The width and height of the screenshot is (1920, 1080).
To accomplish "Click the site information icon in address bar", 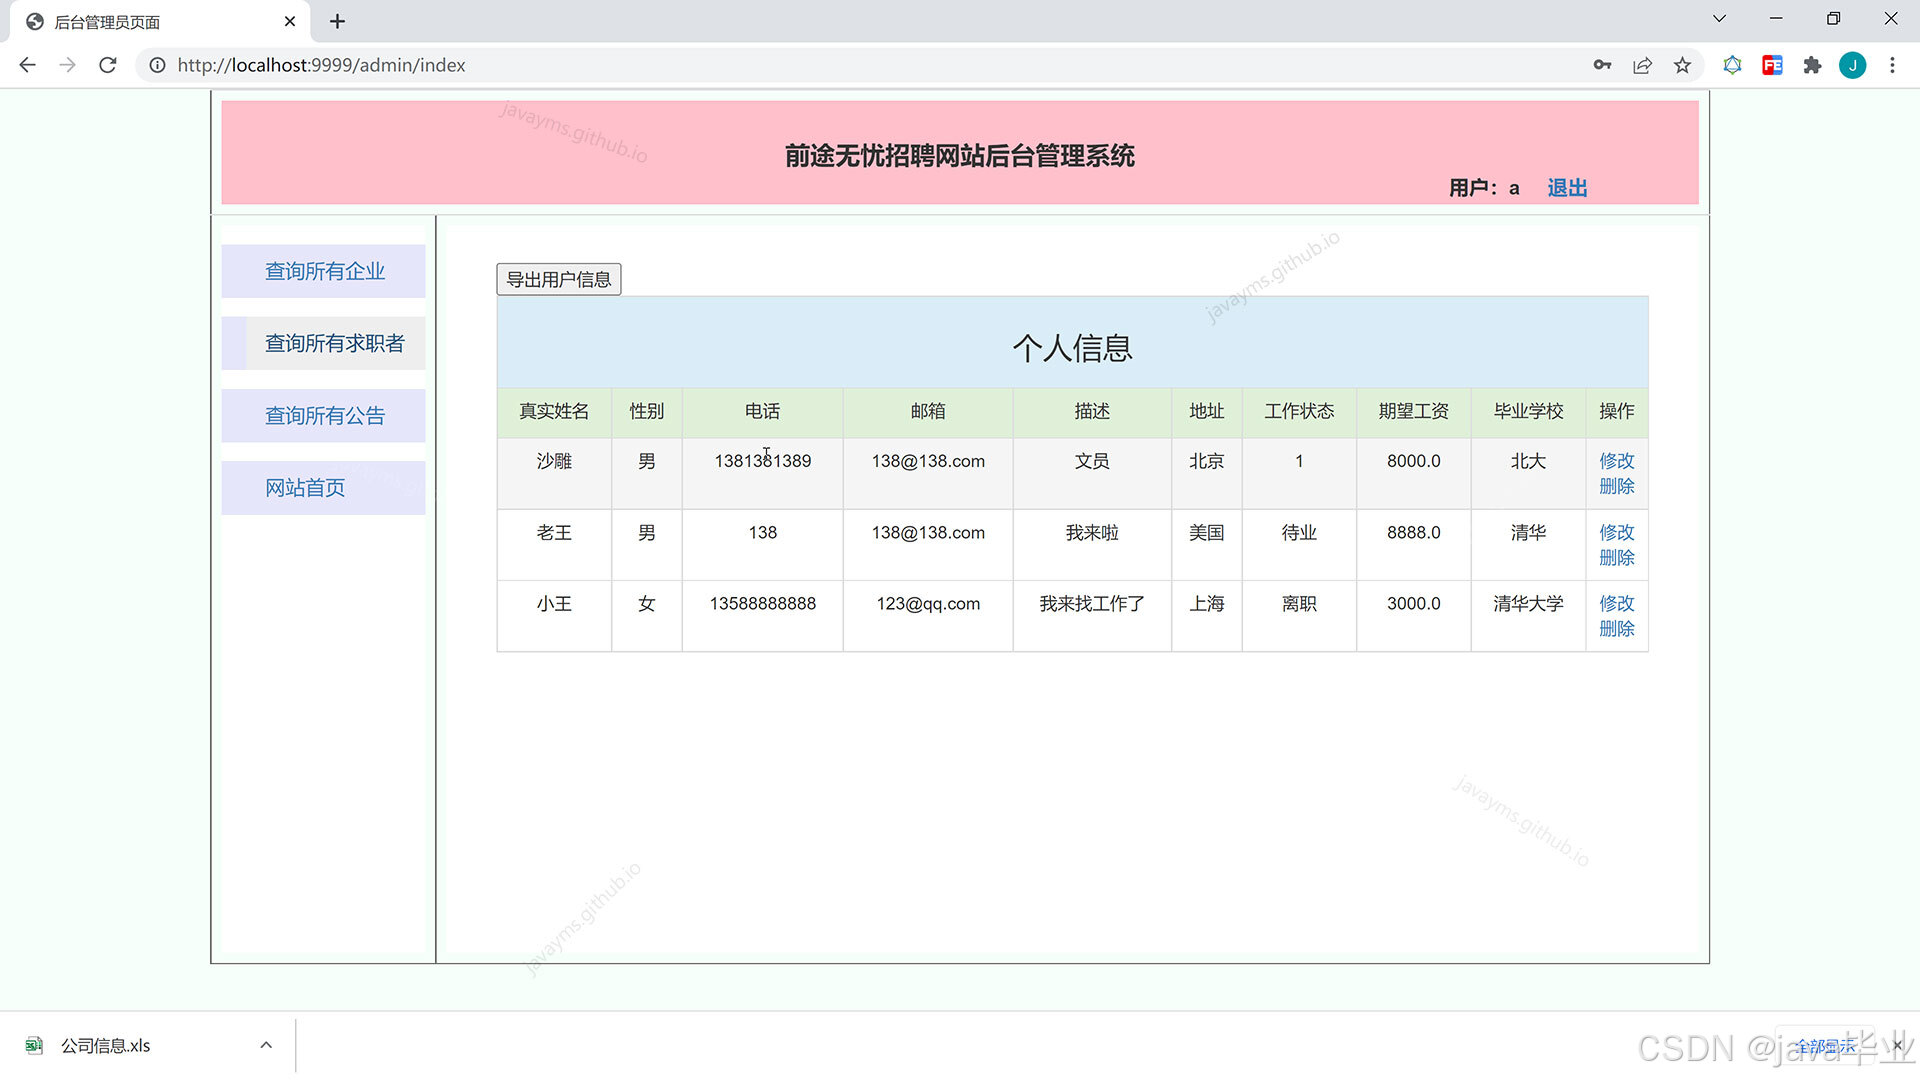I will point(157,65).
